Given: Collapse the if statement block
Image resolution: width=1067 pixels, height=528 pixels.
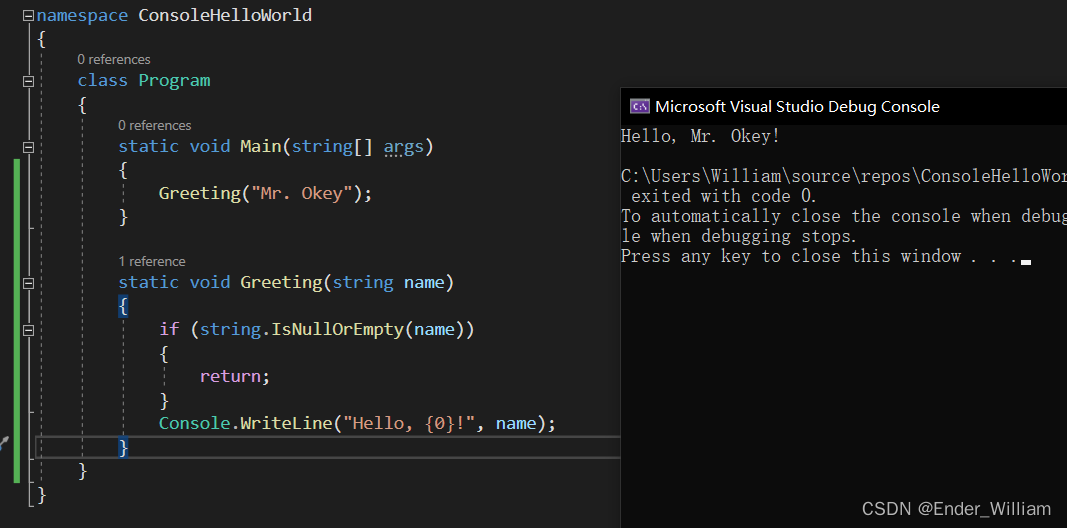Looking at the screenshot, I should pos(28,329).
